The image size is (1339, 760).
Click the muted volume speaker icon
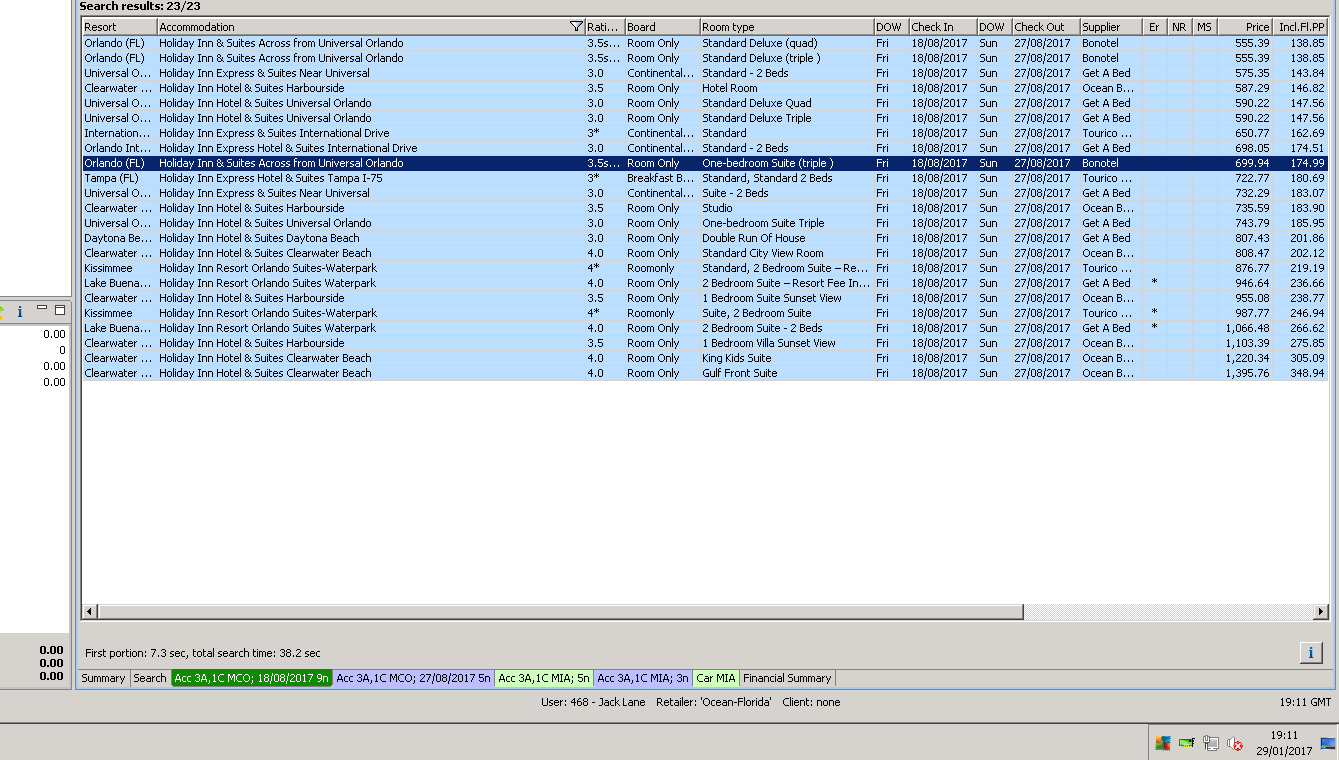point(1235,743)
